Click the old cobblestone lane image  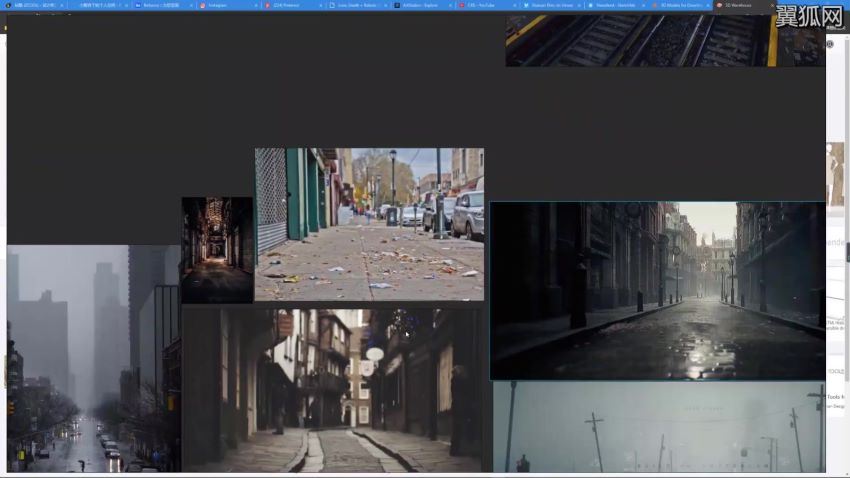point(336,390)
